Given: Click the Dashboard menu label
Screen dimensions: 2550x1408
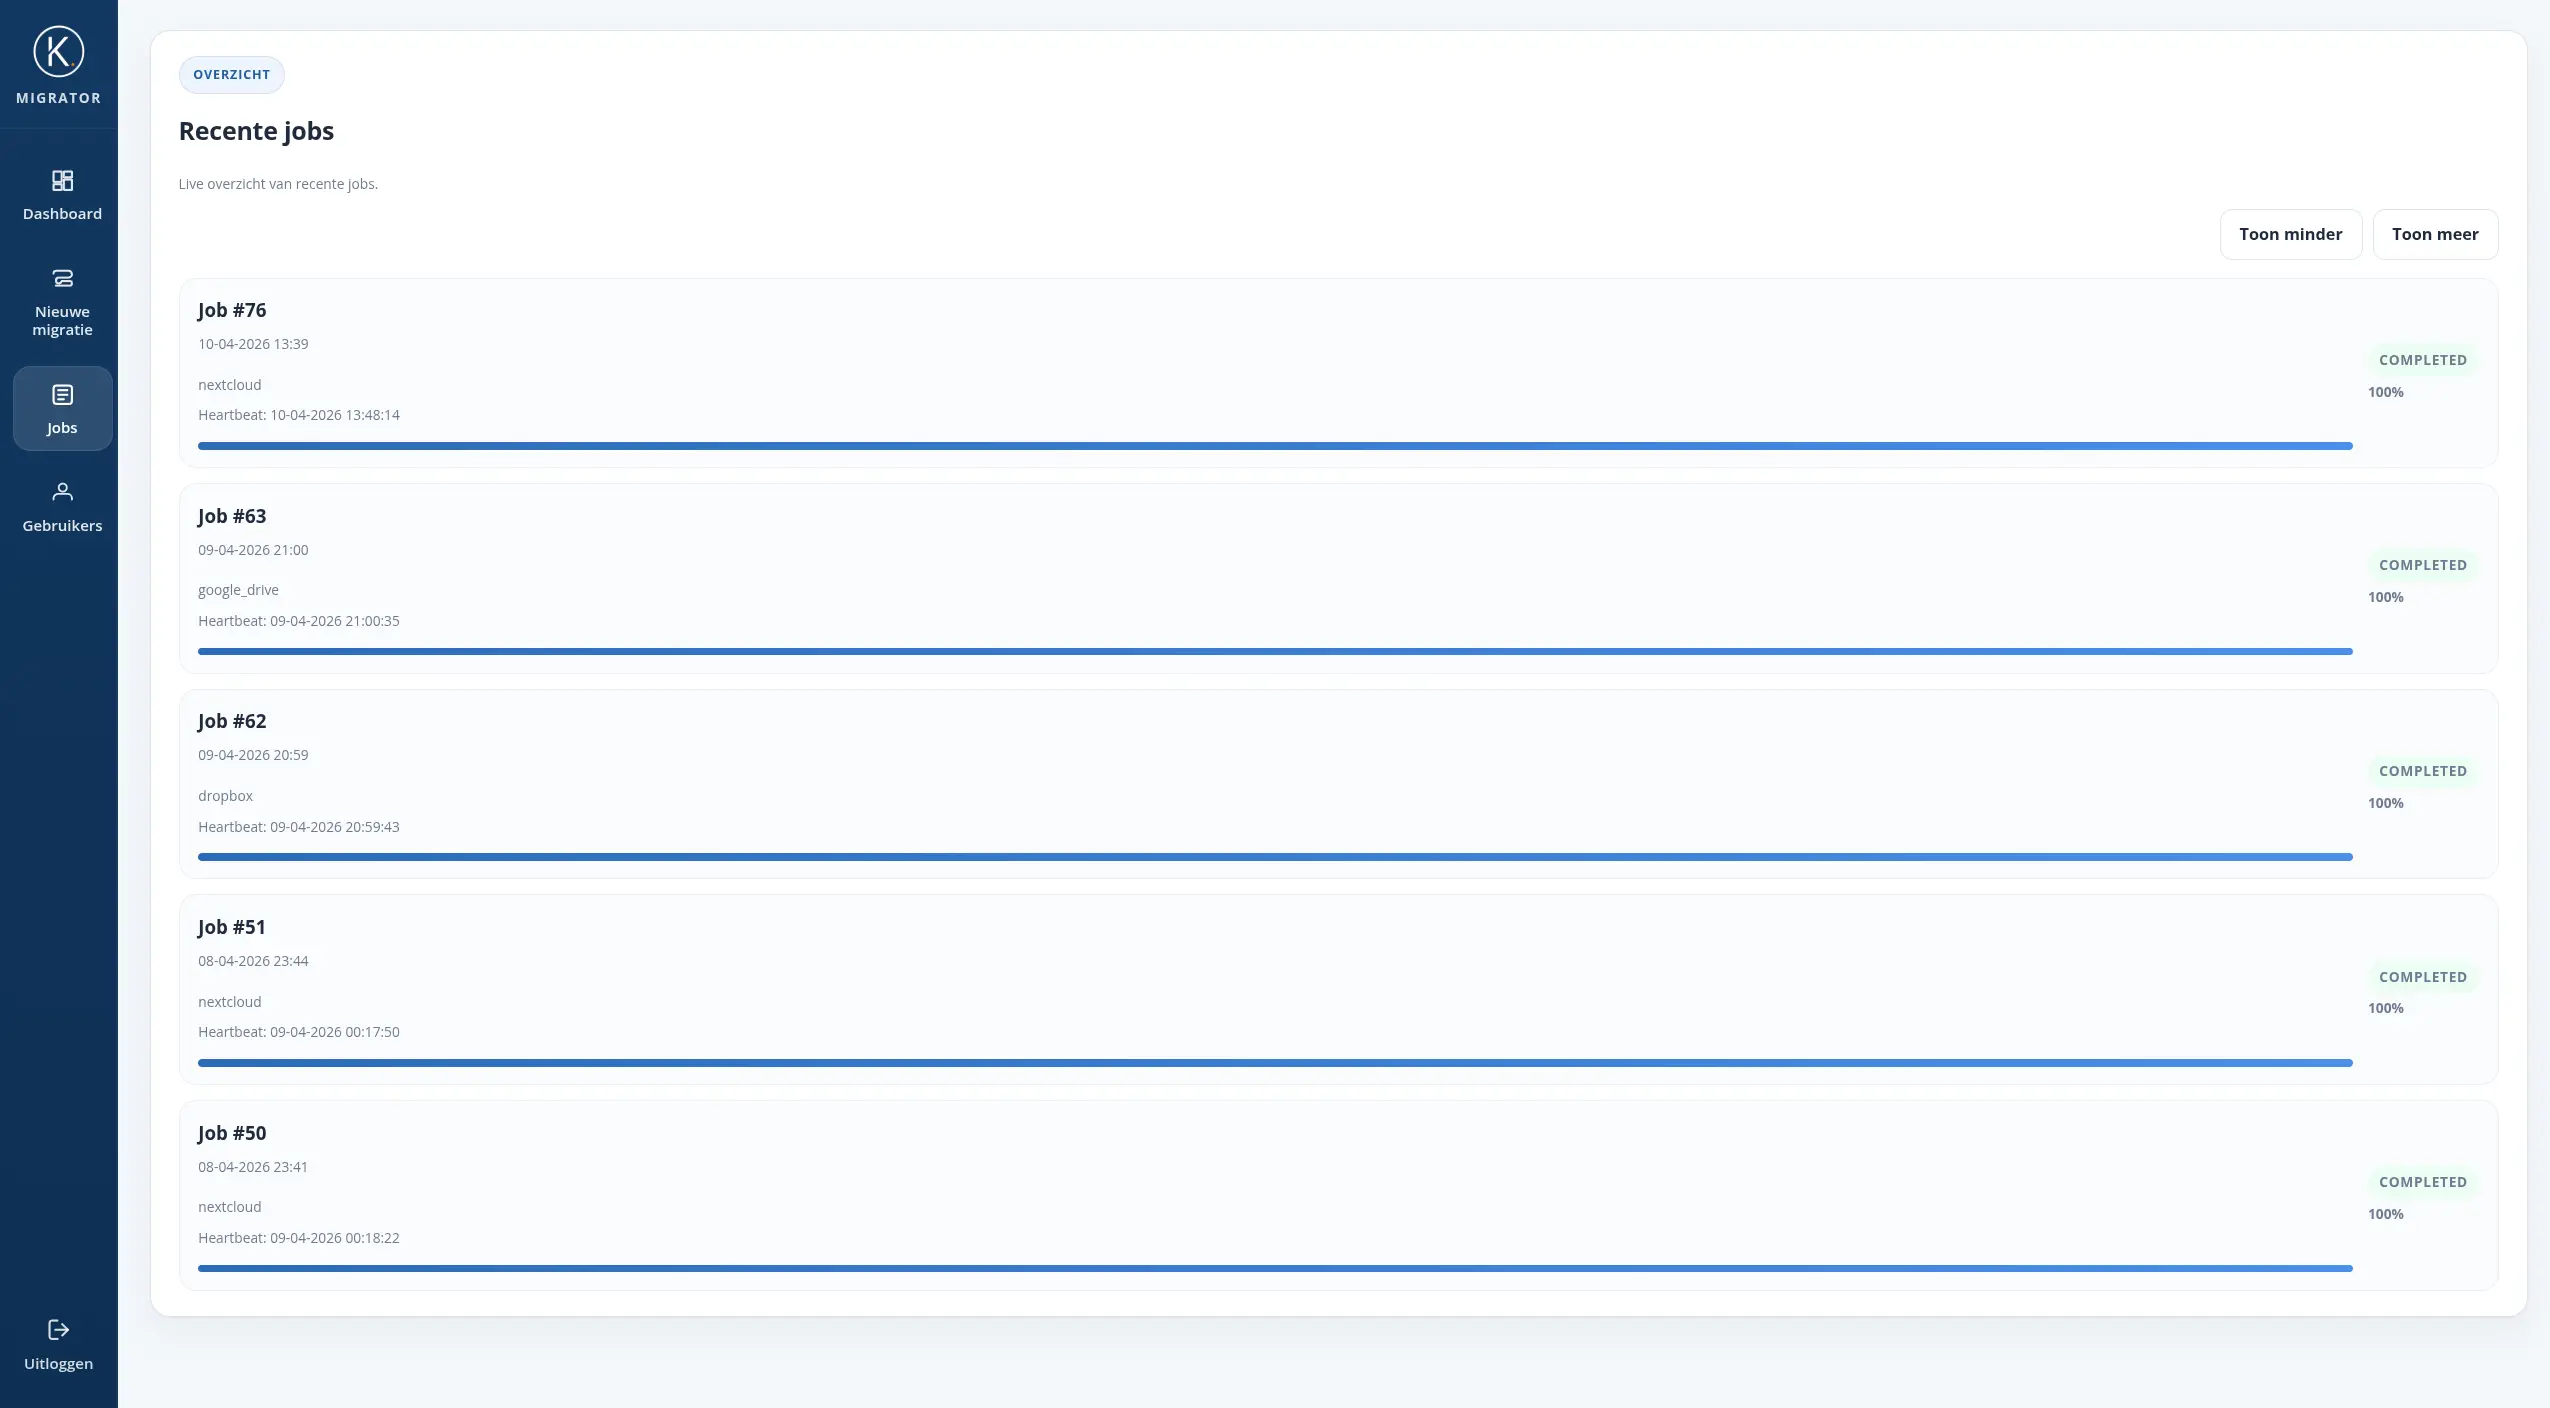Looking at the screenshot, I should [x=62, y=214].
